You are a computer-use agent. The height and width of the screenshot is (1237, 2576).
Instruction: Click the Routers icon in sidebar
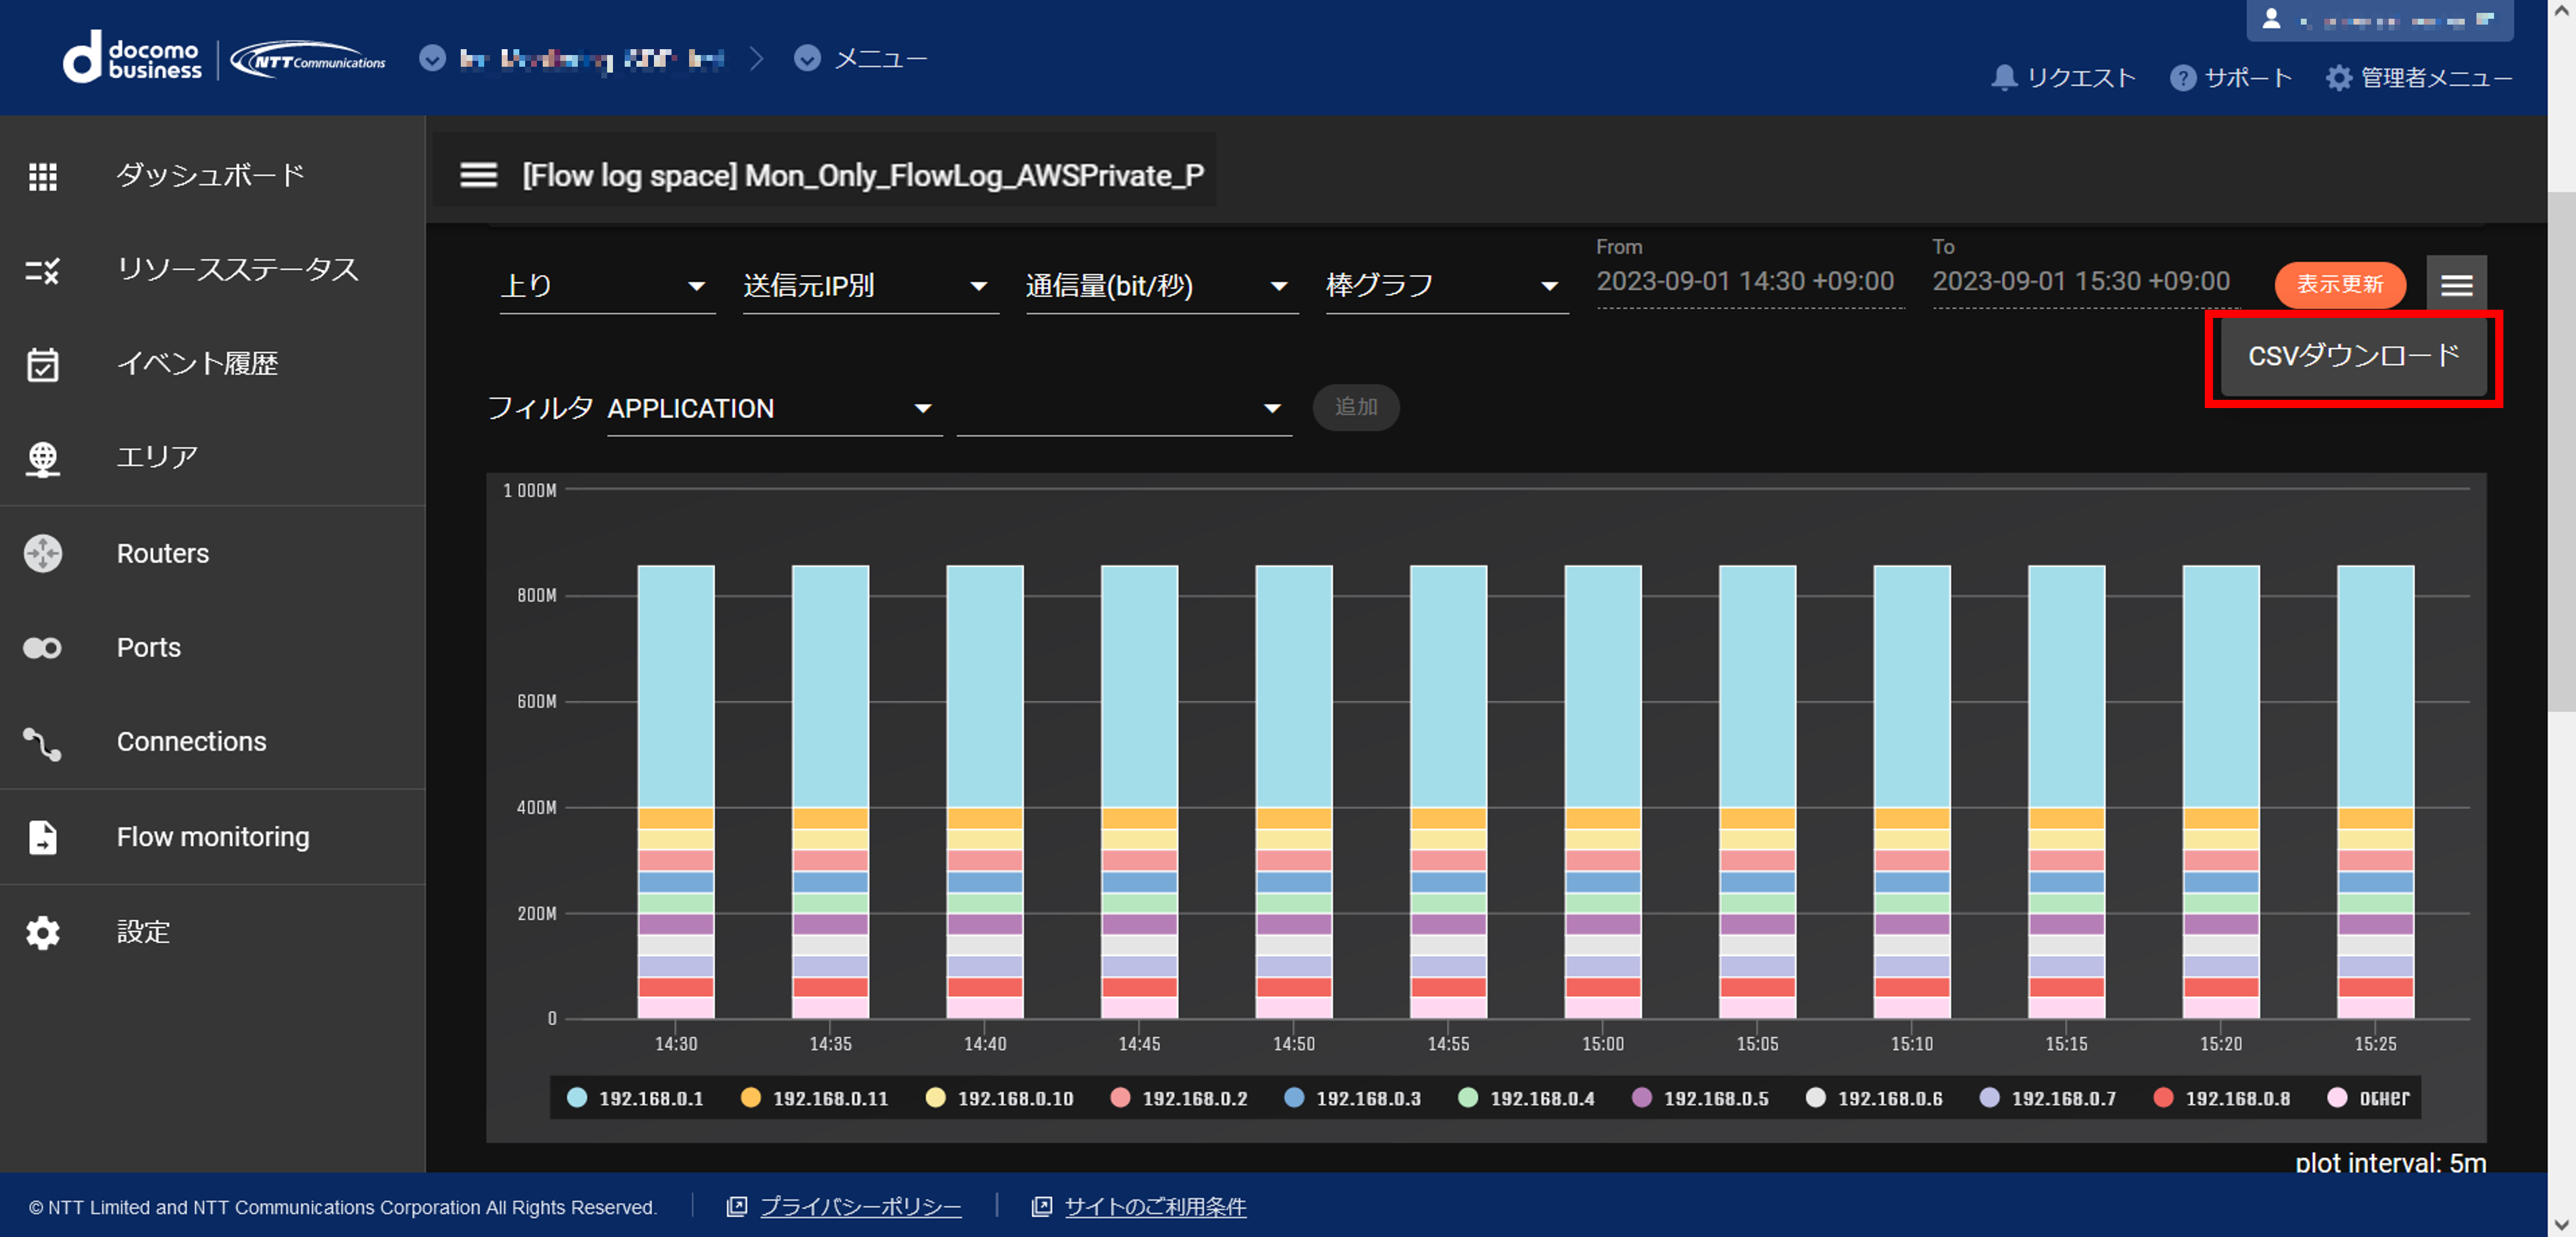[42, 553]
